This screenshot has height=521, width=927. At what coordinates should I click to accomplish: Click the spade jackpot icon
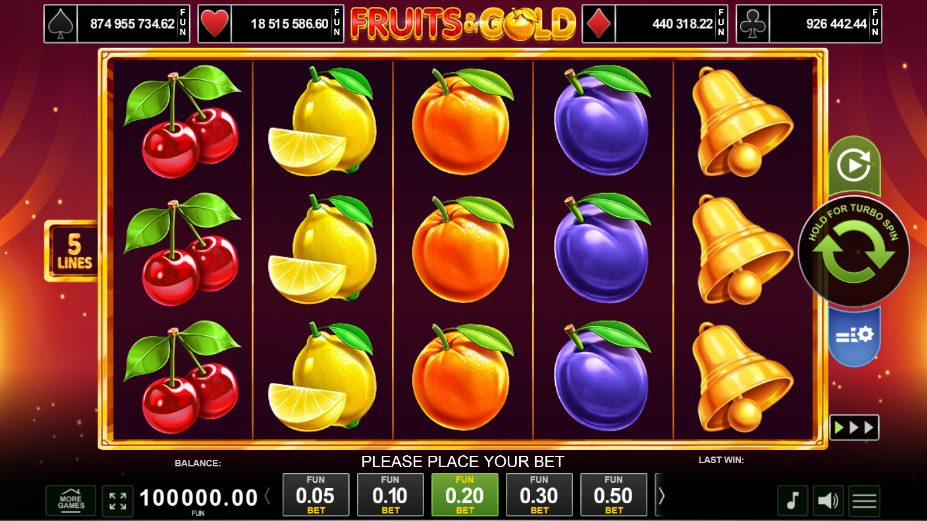tap(60, 24)
